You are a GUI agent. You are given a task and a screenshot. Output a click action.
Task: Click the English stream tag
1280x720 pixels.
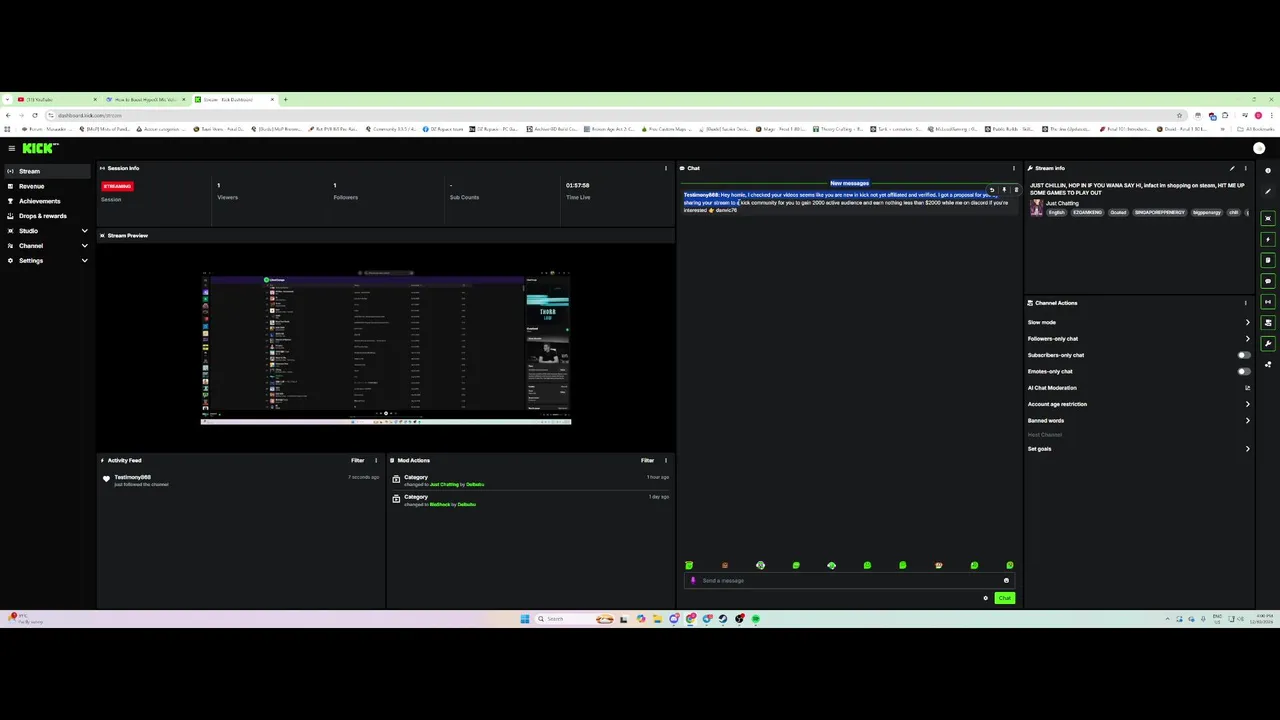point(1057,212)
